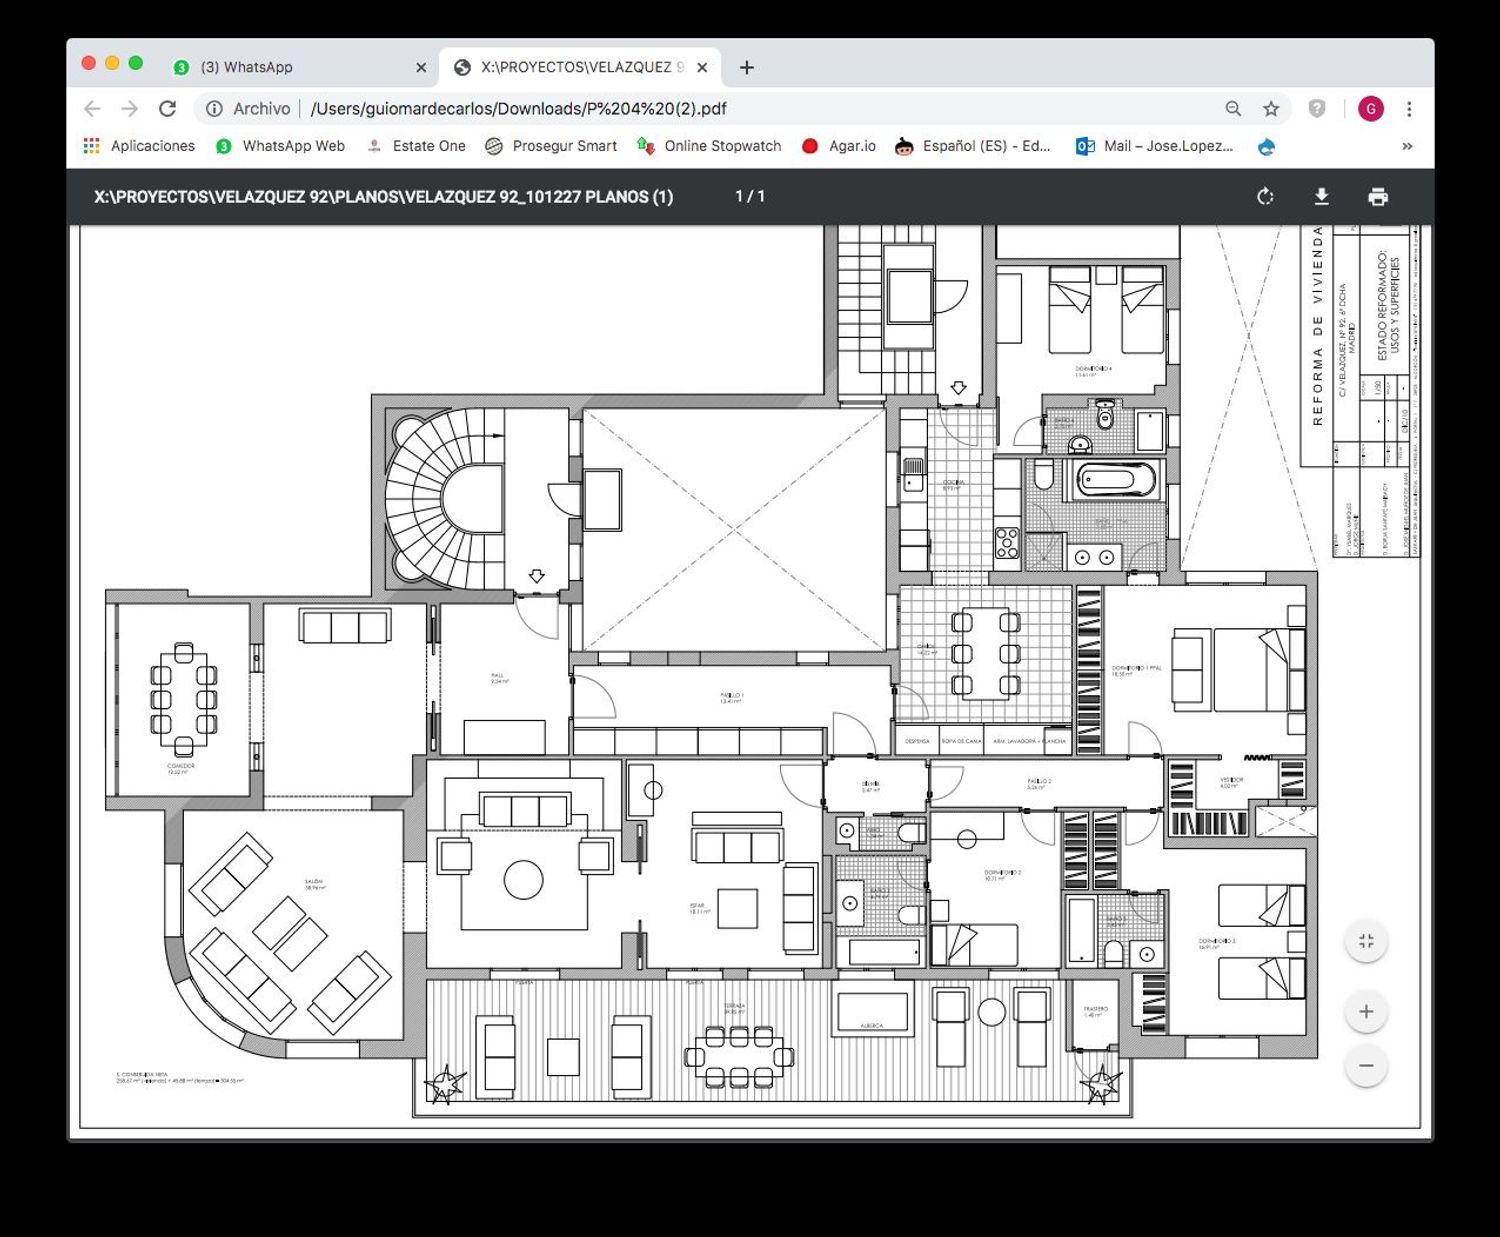Expand the hidden bookmarks overflow chevron
Screen dimensions: 1500x1237
pyautogui.click(x=1407, y=146)
